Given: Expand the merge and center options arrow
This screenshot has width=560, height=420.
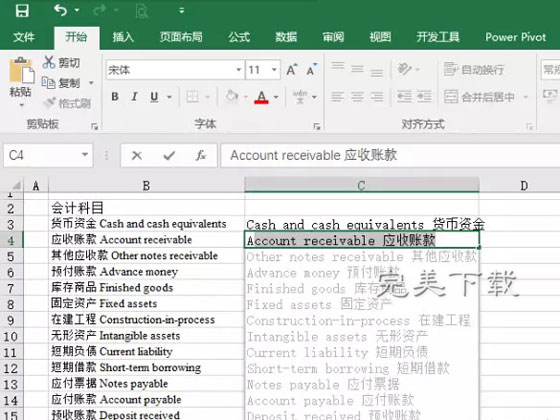Looking at the screenshot, I should [525, 97].
